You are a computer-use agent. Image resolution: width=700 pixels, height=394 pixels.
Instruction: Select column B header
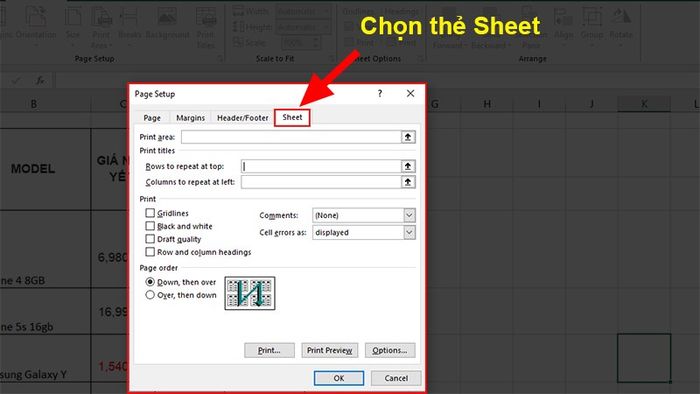point(33,104)
